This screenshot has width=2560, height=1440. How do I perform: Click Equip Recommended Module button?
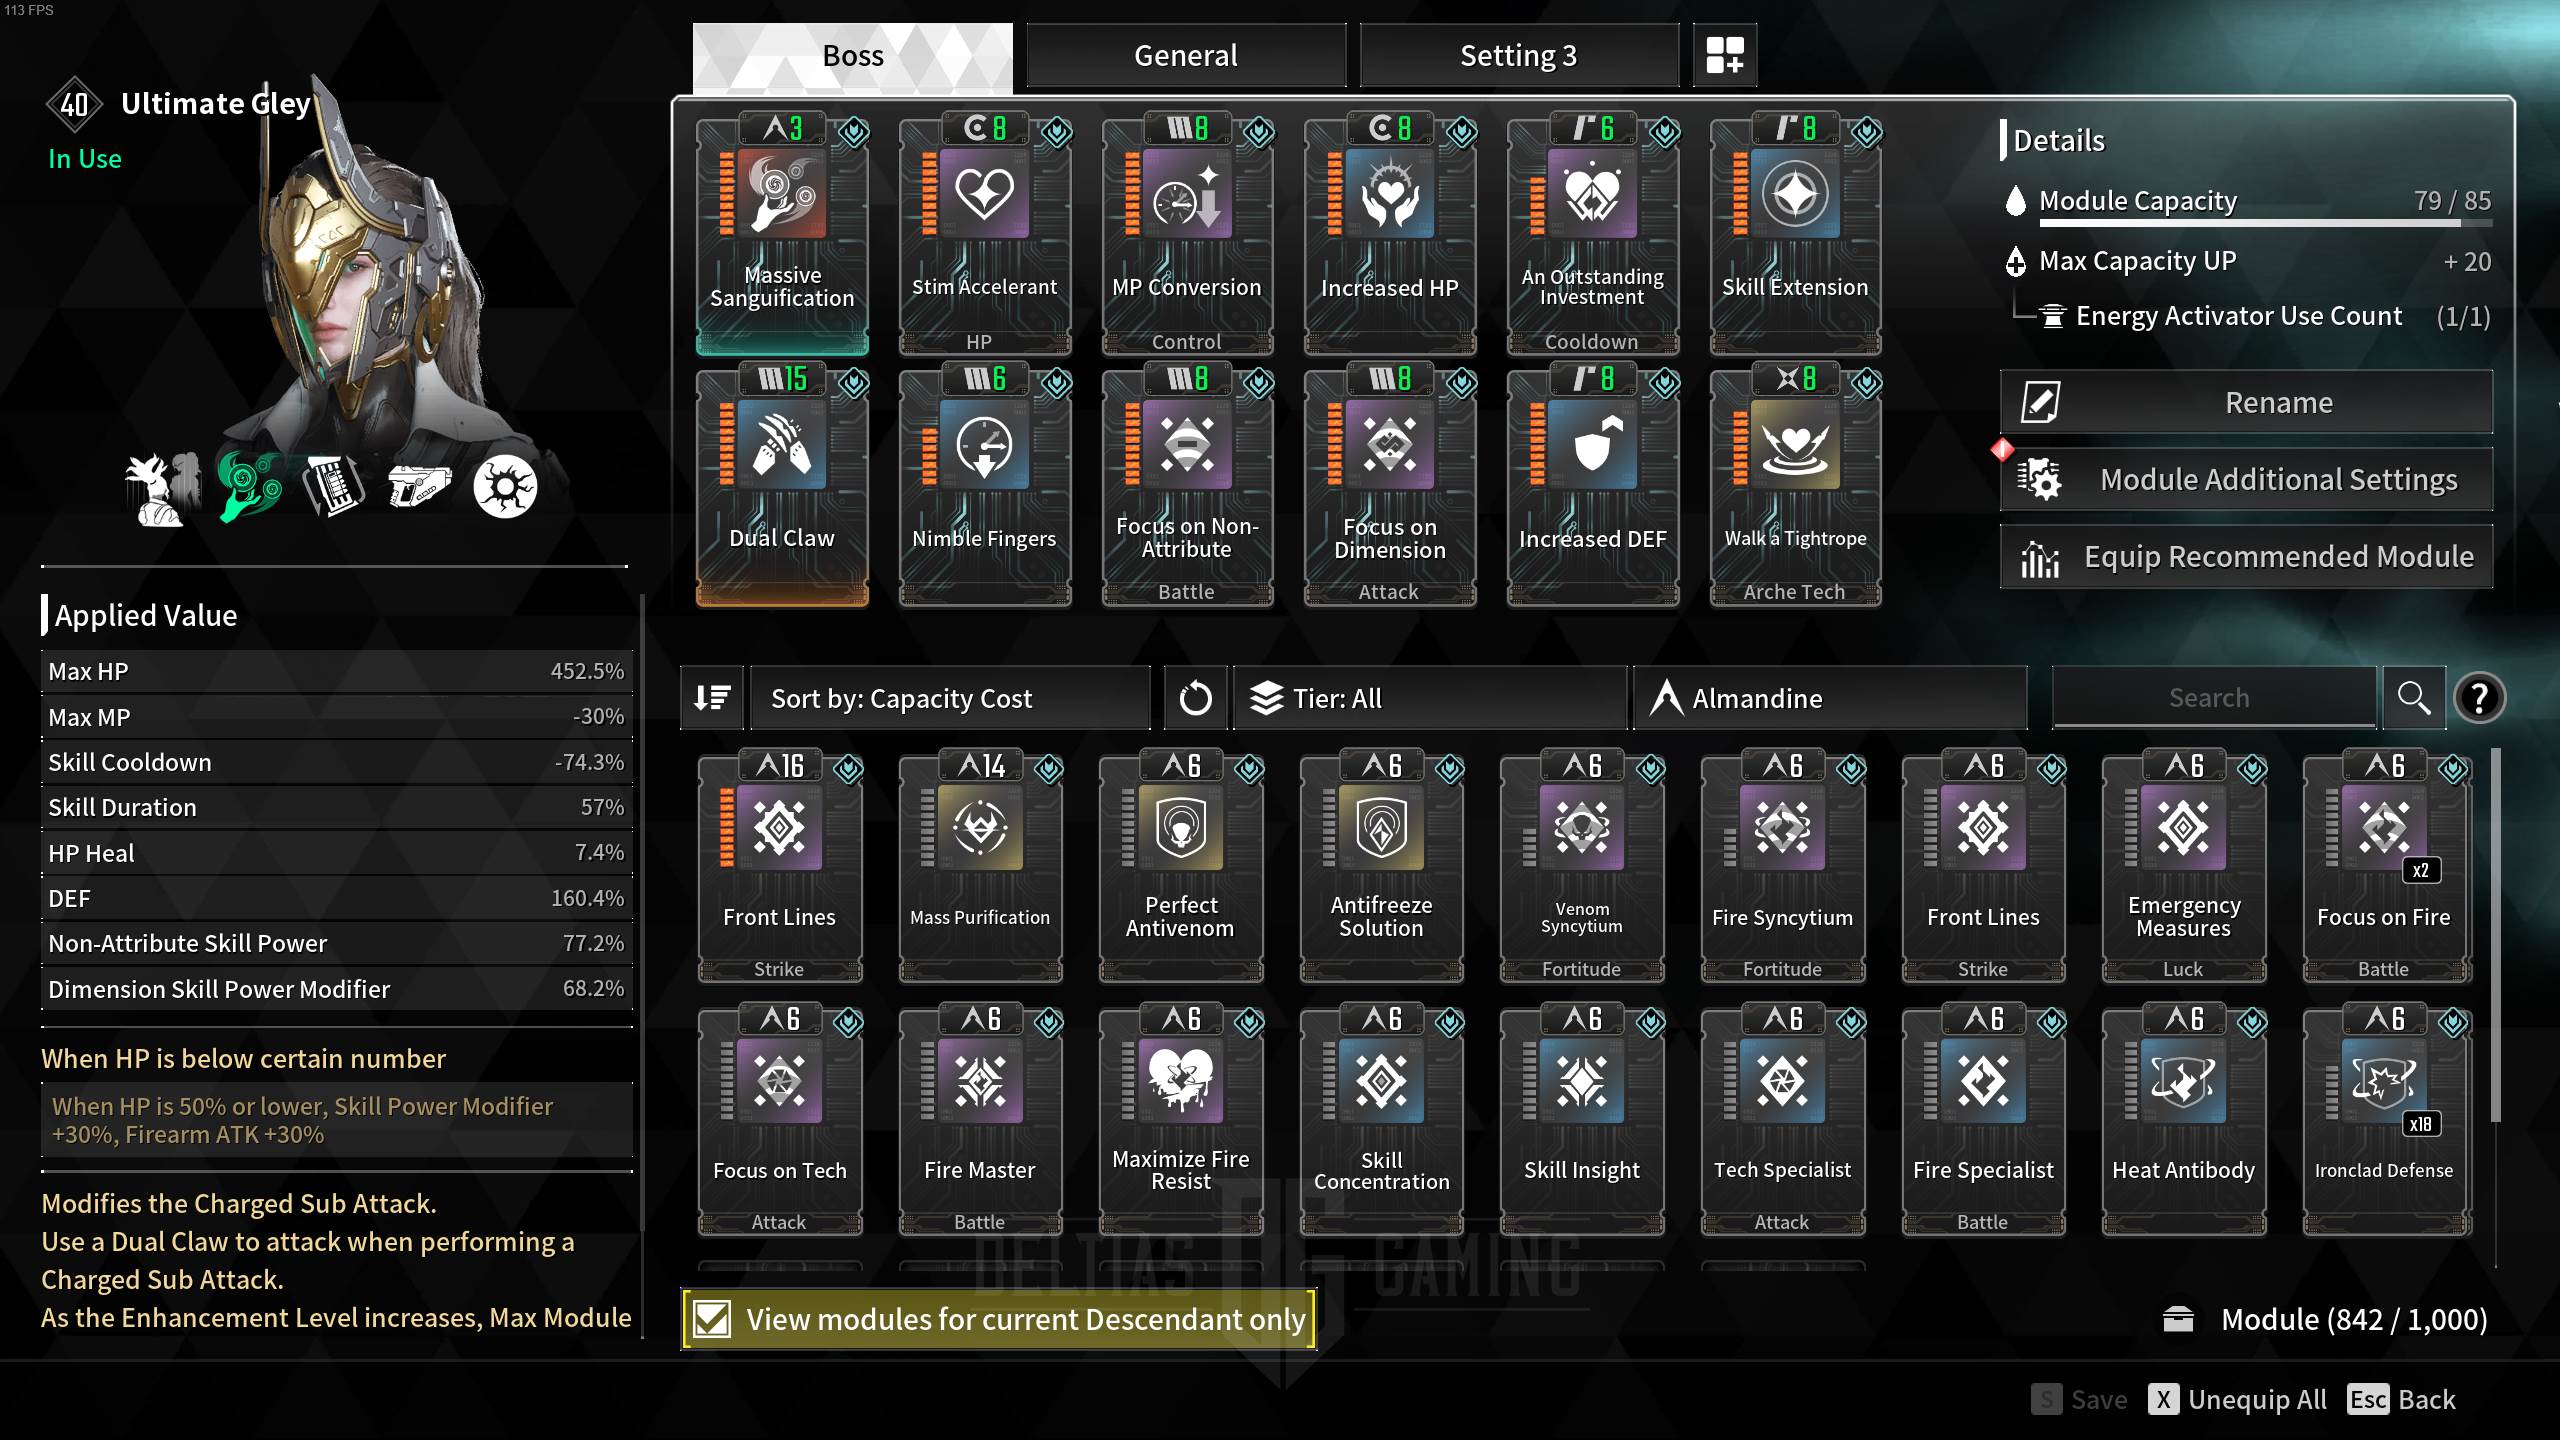(x=2246, y=556)
